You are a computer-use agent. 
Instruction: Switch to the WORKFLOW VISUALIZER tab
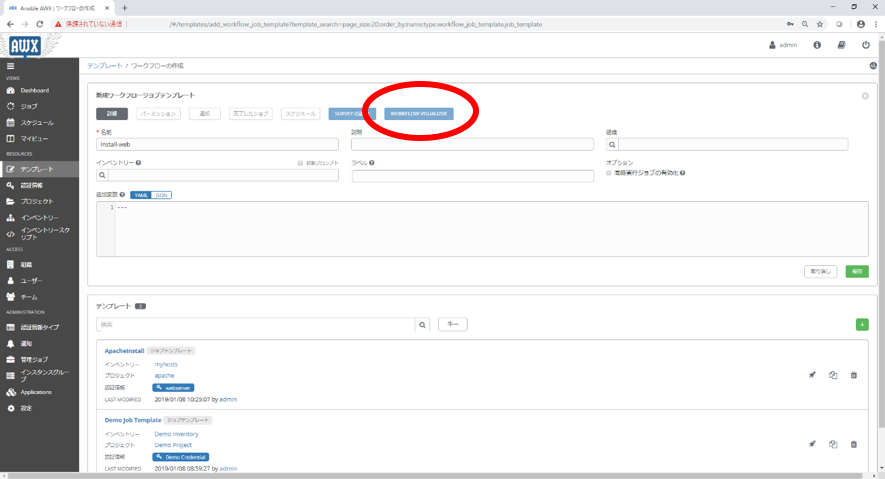[418, 114]
